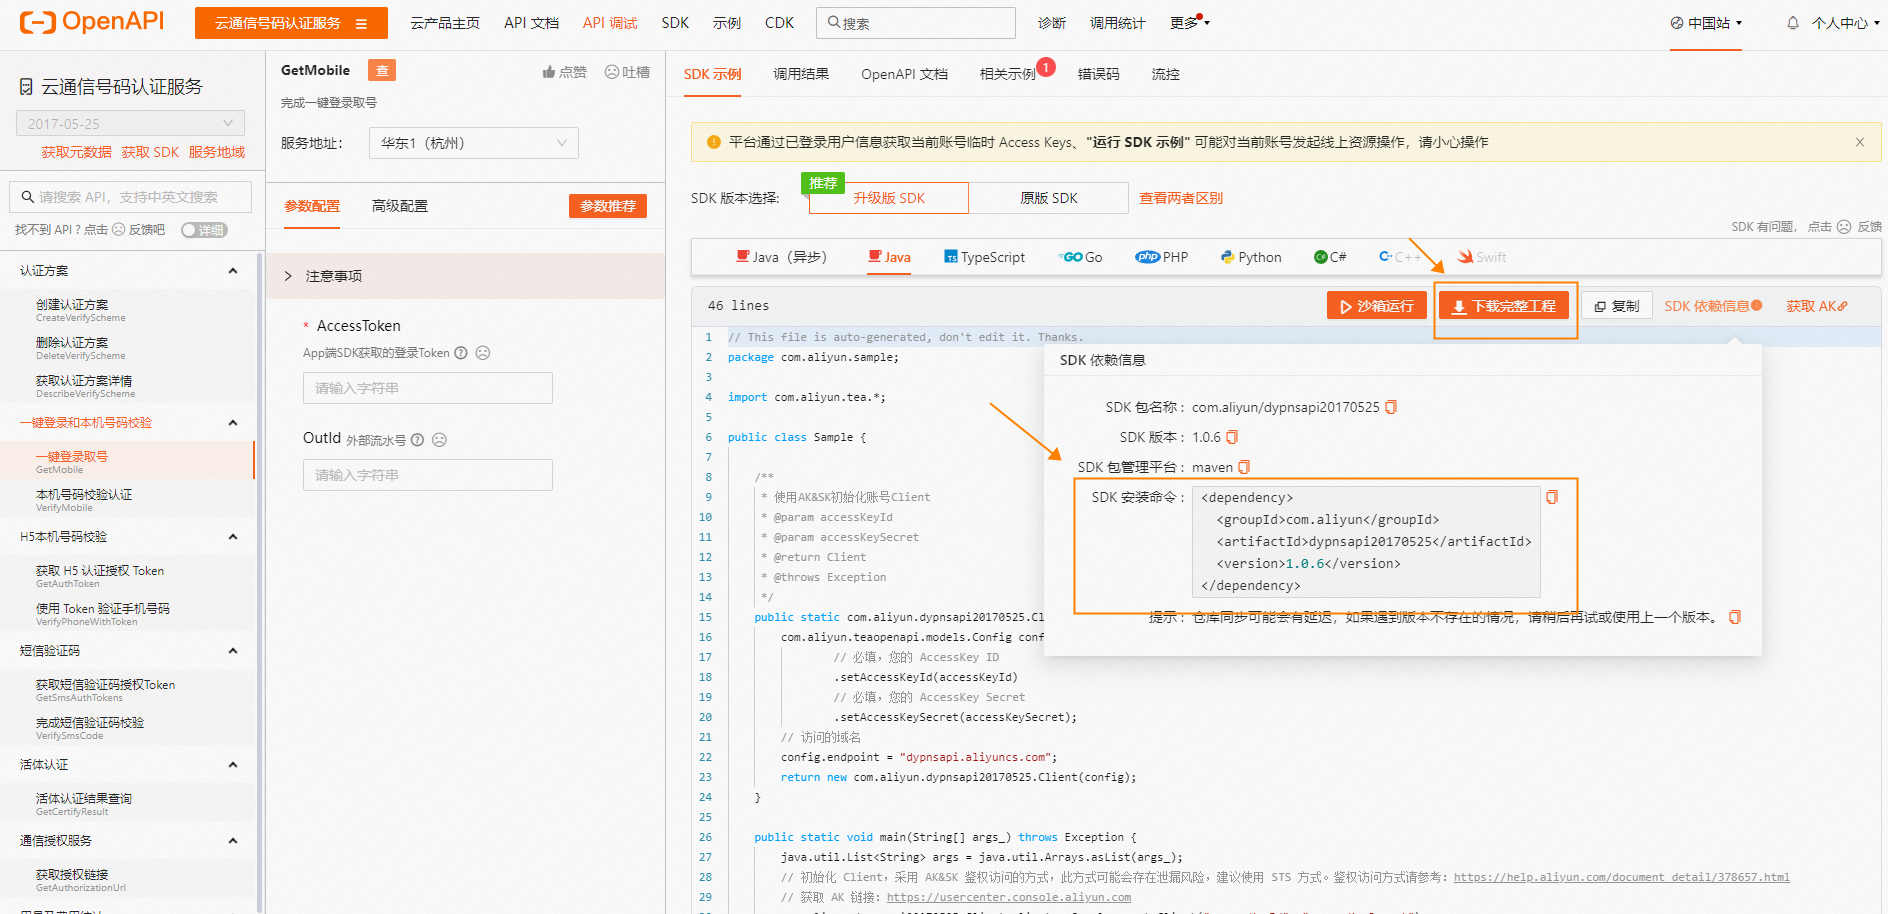Select the PHP language tab
The height and width of the screenshot is (914, 1888).
coord(1162,257)
